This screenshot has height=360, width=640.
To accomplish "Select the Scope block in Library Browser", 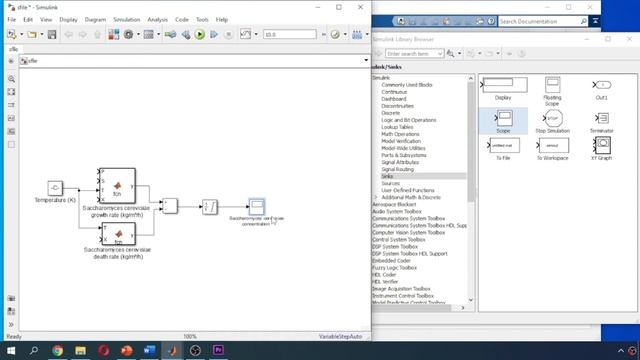I will [x=503, y=121].
